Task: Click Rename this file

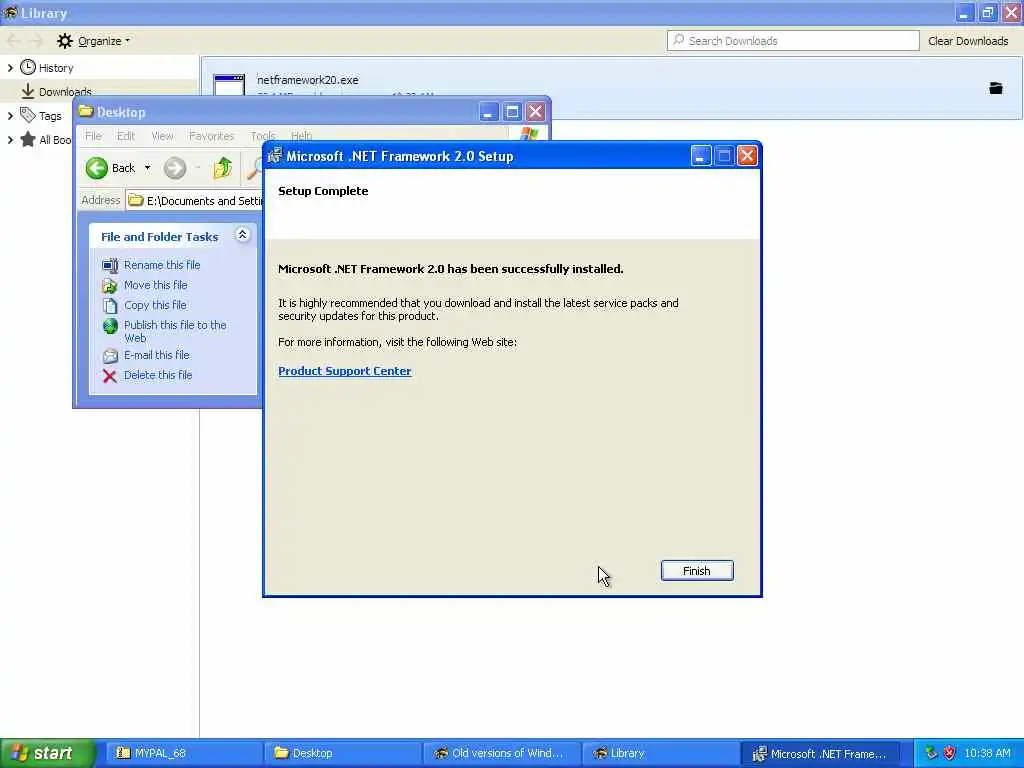Action: tap(162, 265)
